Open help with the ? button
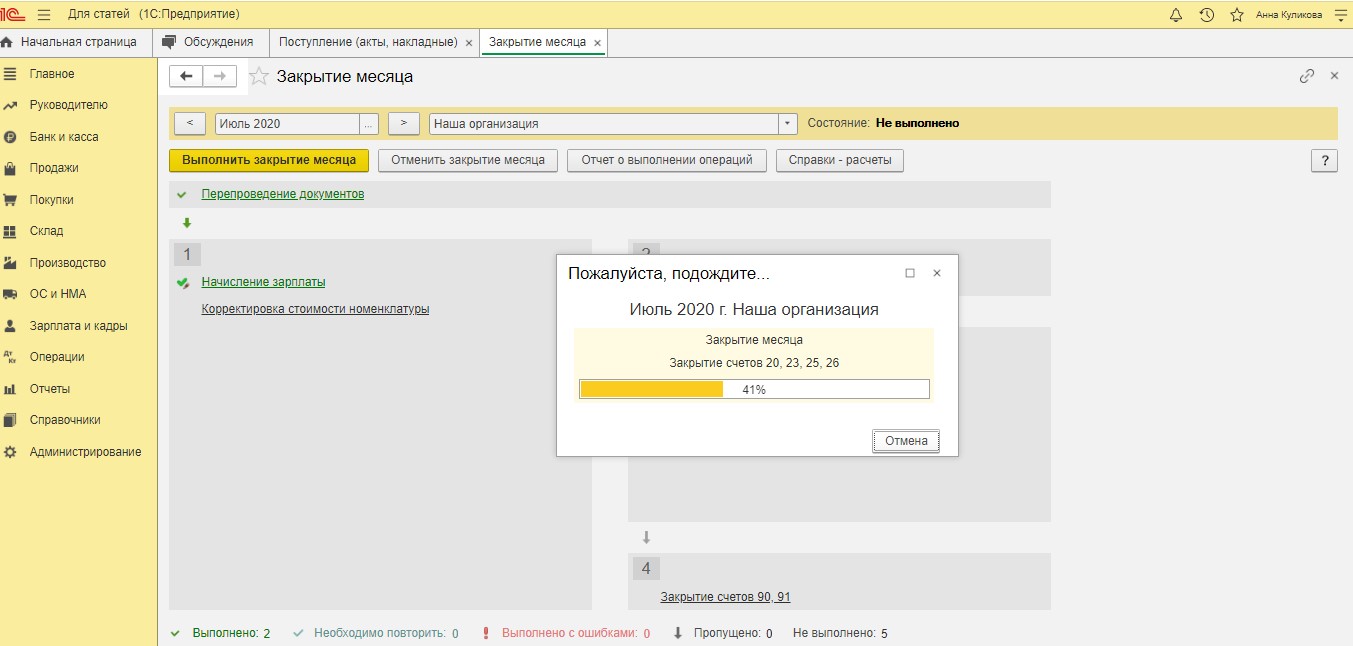The width and height of the screenshot is (1353, 646). tap(1324, 161)
